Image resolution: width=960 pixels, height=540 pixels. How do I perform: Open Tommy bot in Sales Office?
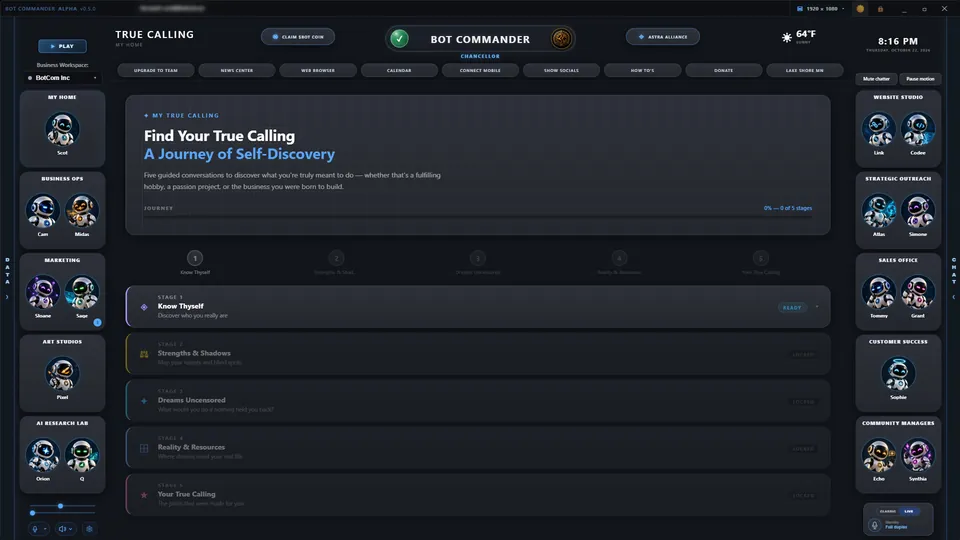(879, 292)
